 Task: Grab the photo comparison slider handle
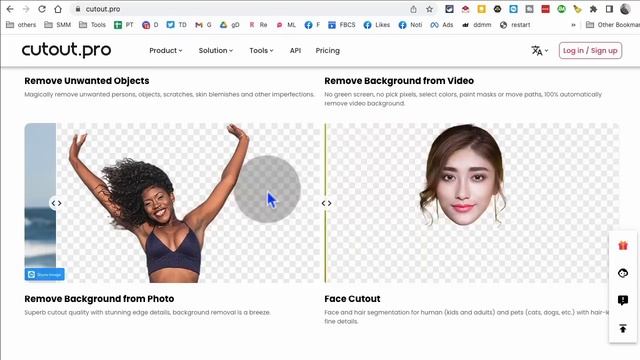click(56, 203)
